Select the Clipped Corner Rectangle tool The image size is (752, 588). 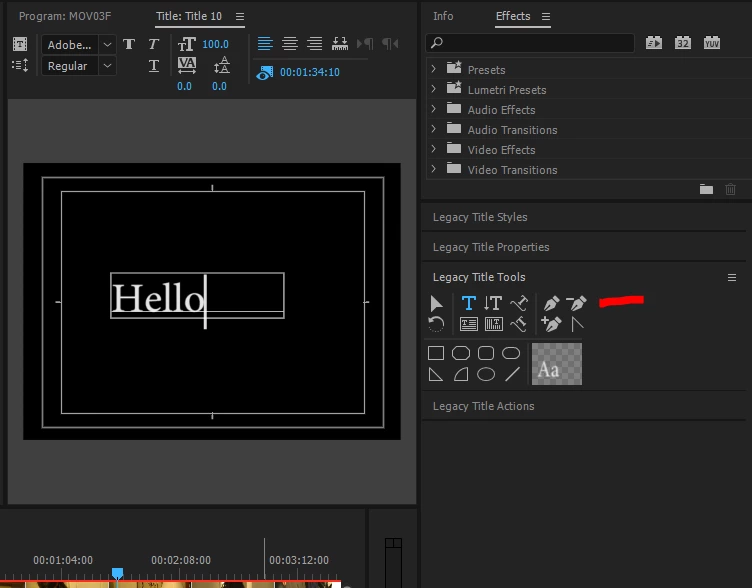(461, 353)
